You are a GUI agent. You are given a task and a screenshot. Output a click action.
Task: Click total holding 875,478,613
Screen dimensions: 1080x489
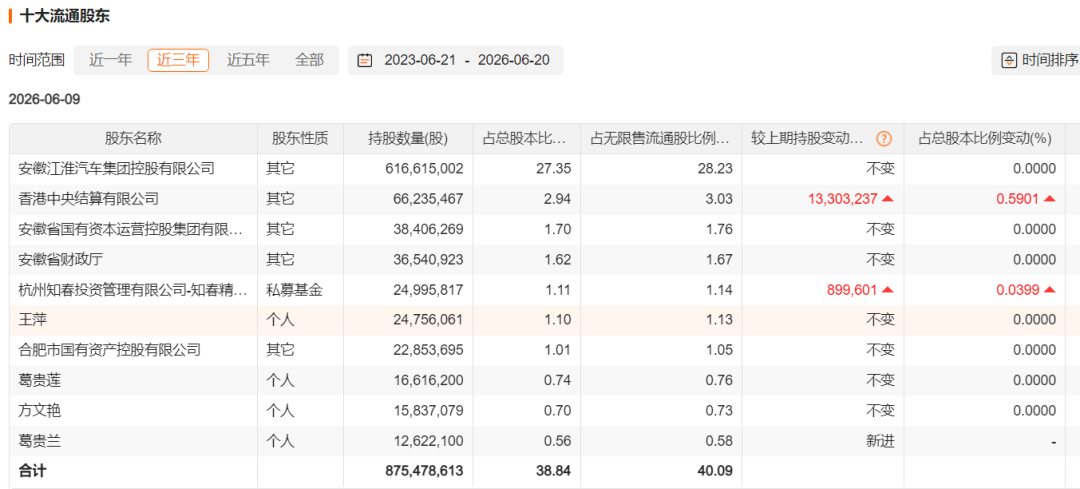pos(422,471)
